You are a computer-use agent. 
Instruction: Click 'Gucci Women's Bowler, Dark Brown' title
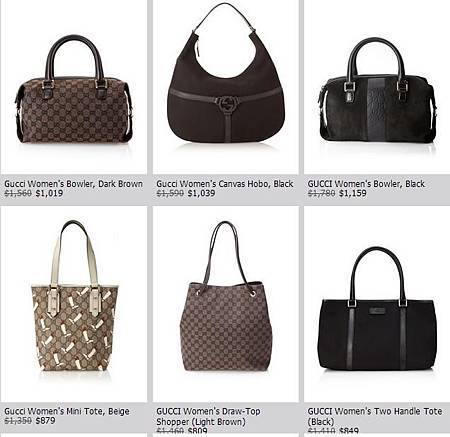coord(73,184)
